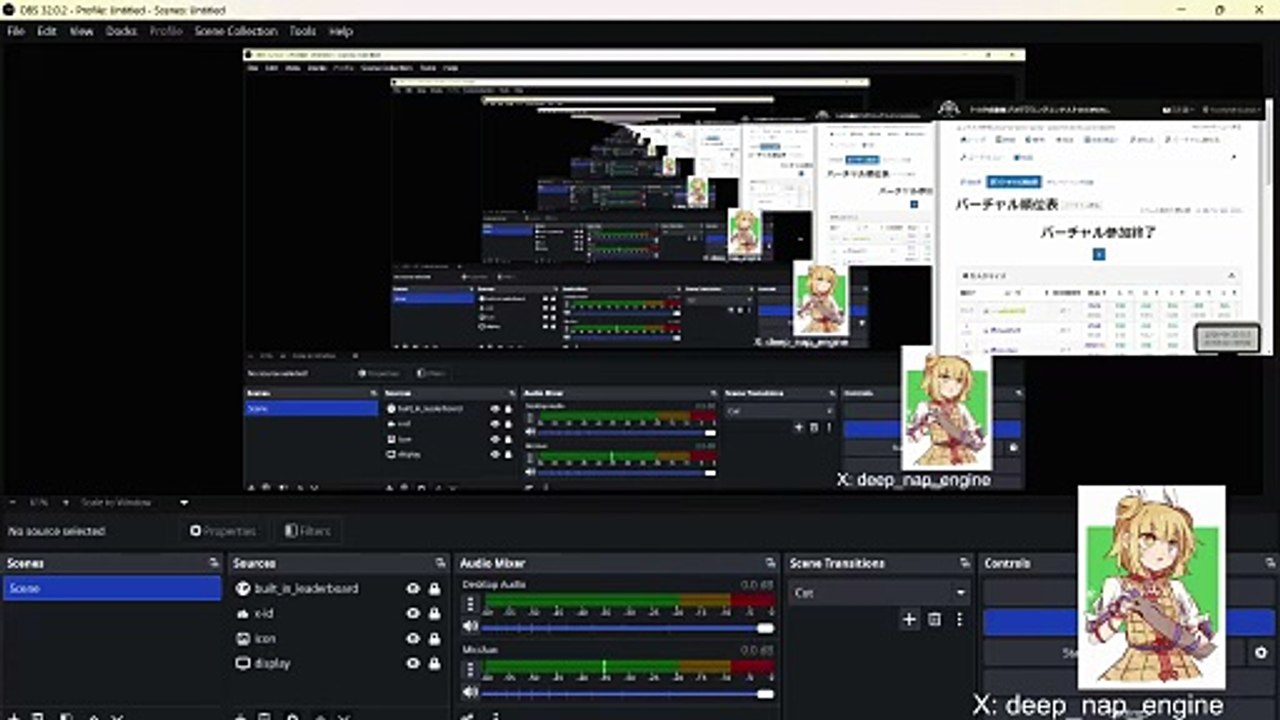Zoom in the preview with the plus icon
The image size is (1280, 720).
pyautogui.click(x=66, y=502)
